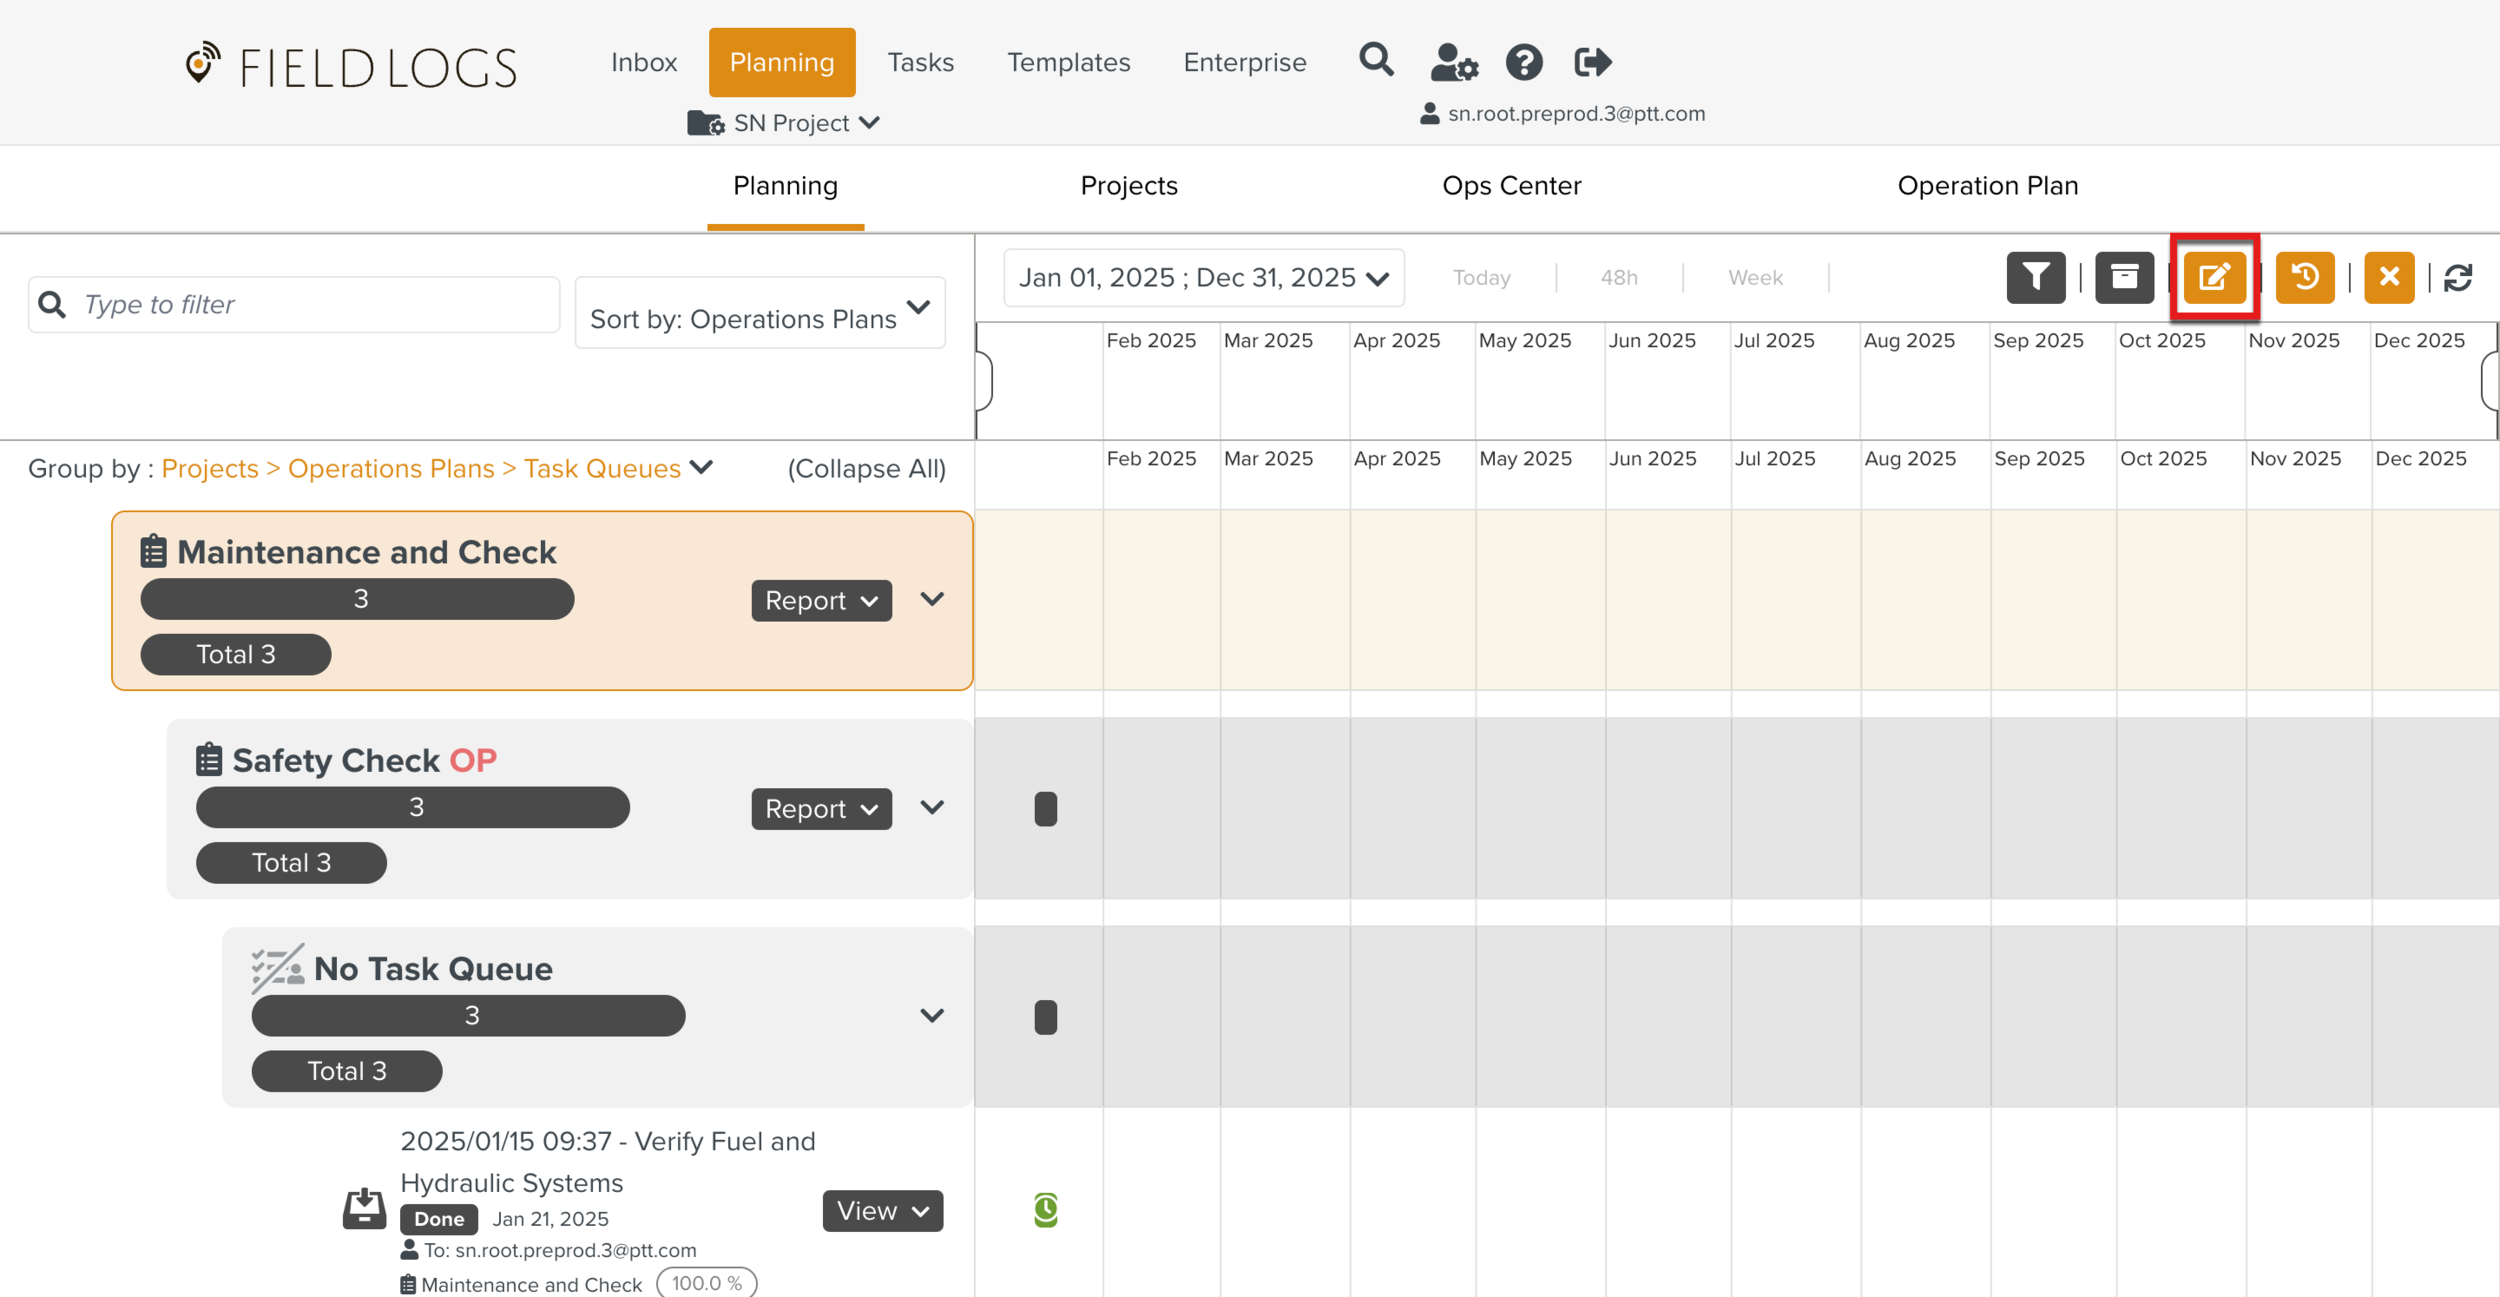Open the Inbox menu

[644, 62]
